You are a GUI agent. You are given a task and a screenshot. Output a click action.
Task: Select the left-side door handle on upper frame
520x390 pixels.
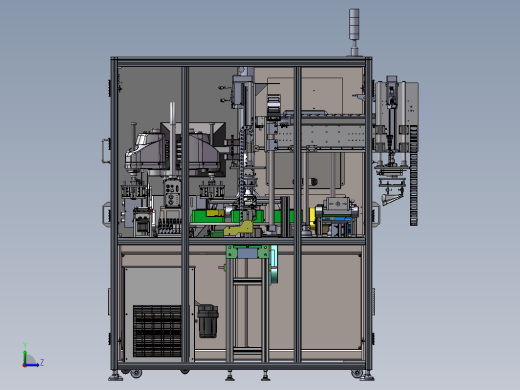pos(105,151)
